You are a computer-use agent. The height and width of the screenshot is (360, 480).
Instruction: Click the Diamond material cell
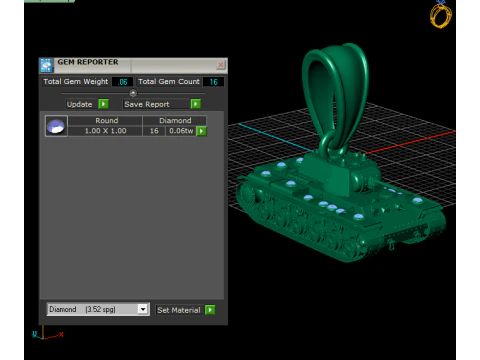click(x=175, y=120)
